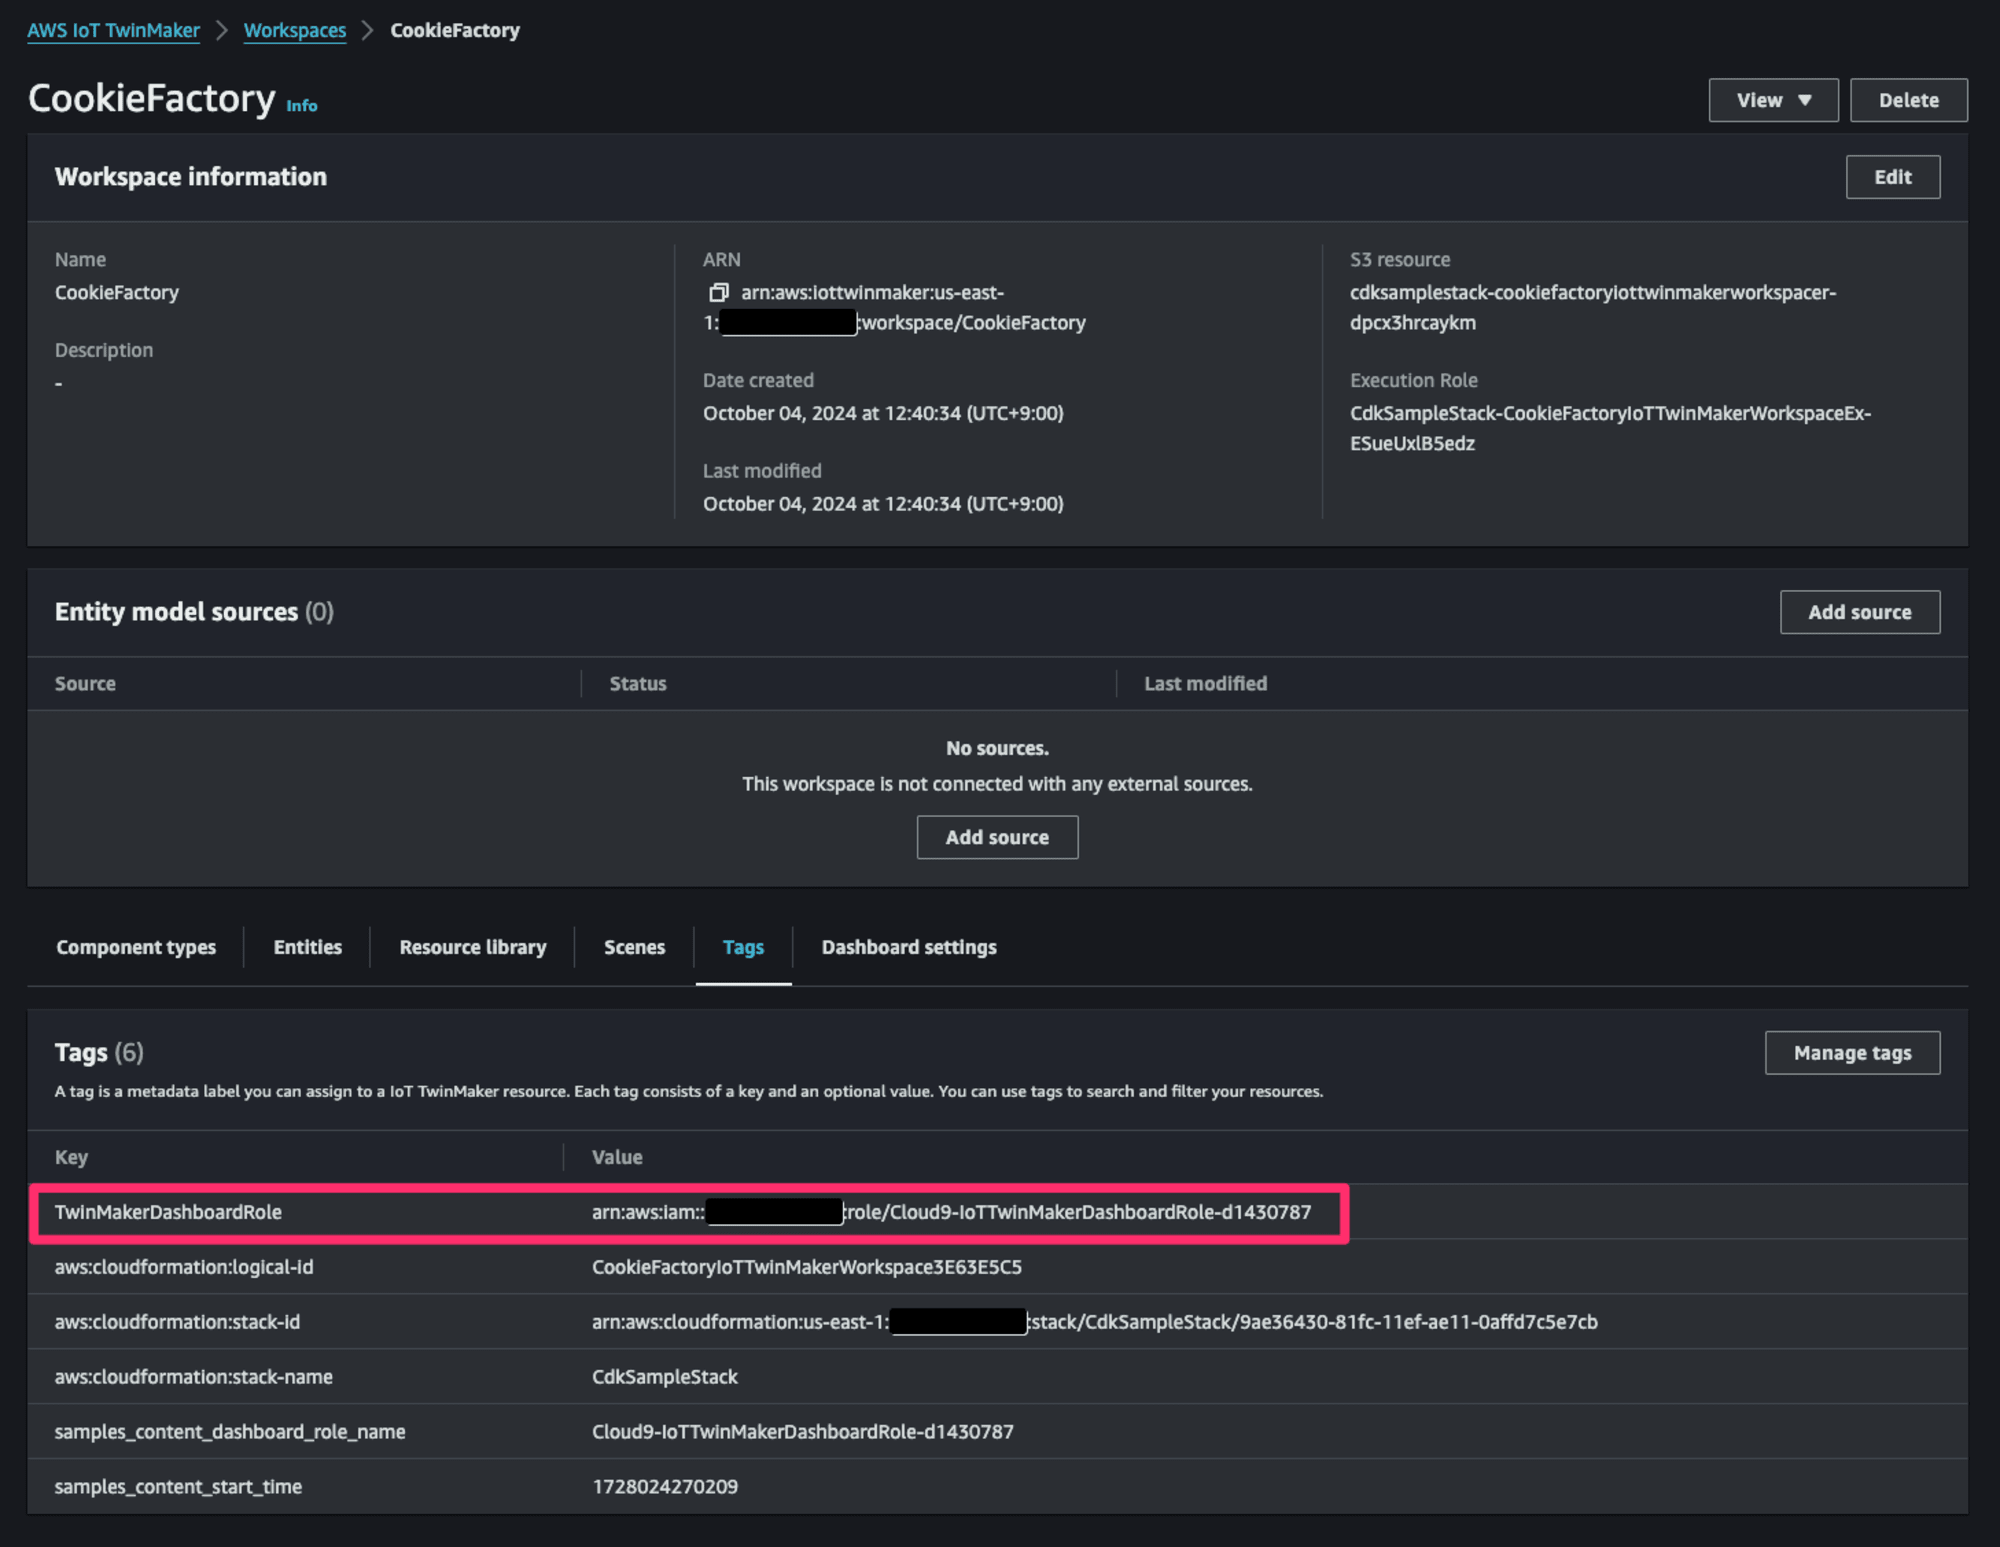Switch to Component types tab
This screenshot has width=2000, height=1547.
(136, 947)
